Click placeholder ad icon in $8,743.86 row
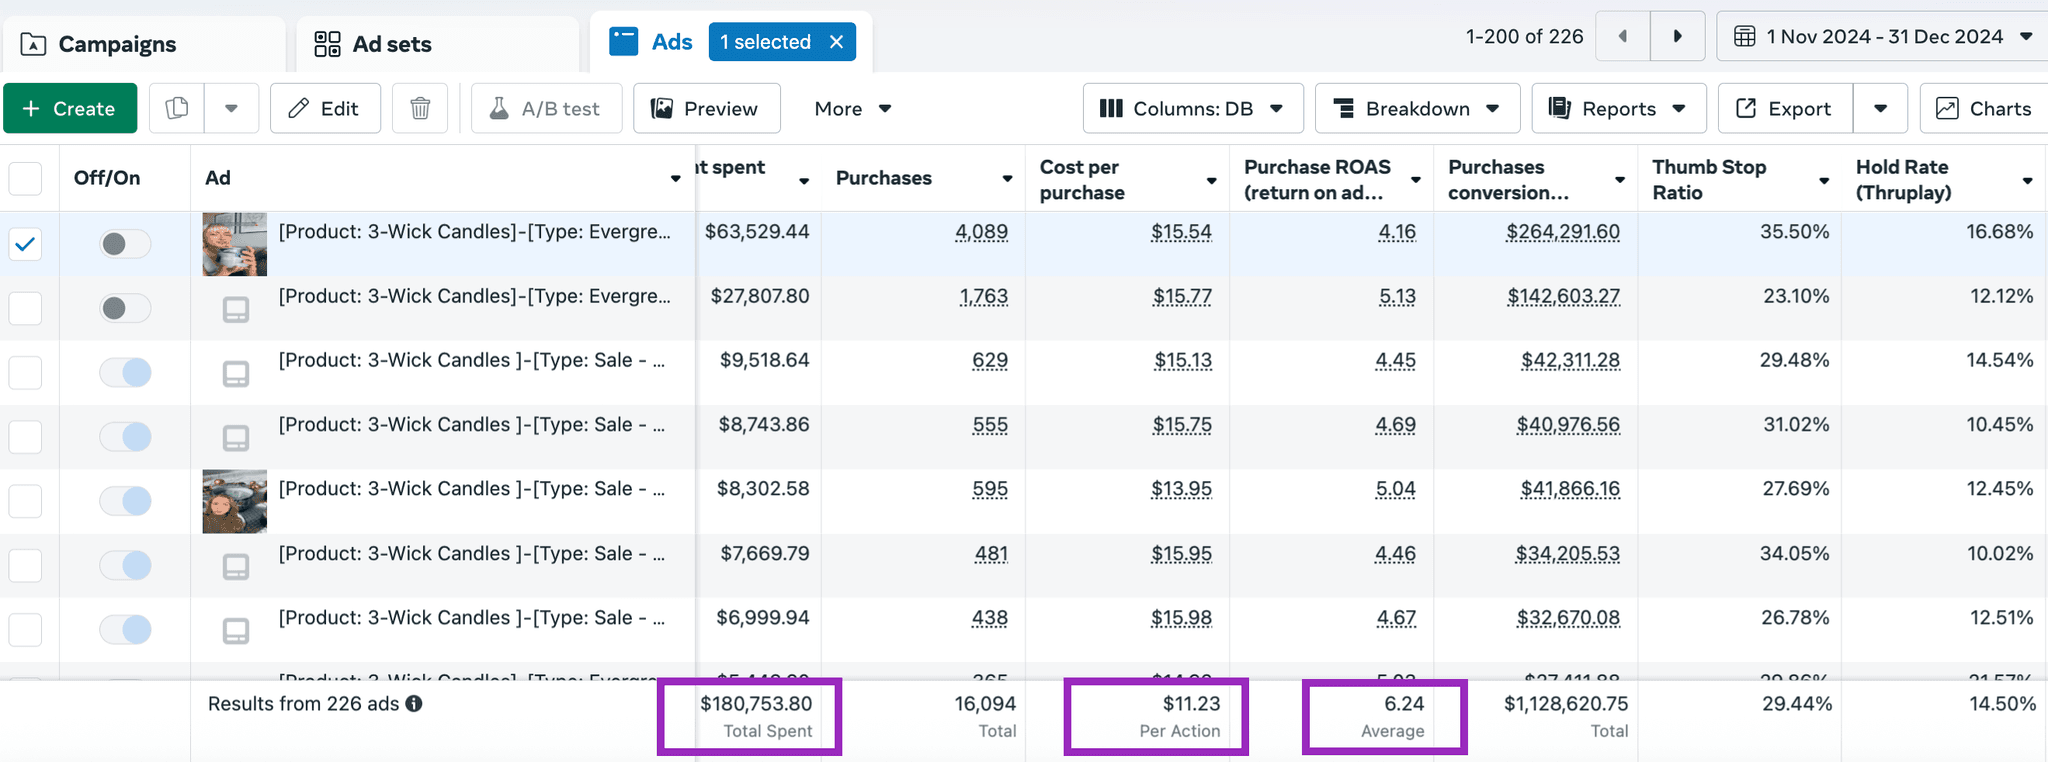 (236, 438)
